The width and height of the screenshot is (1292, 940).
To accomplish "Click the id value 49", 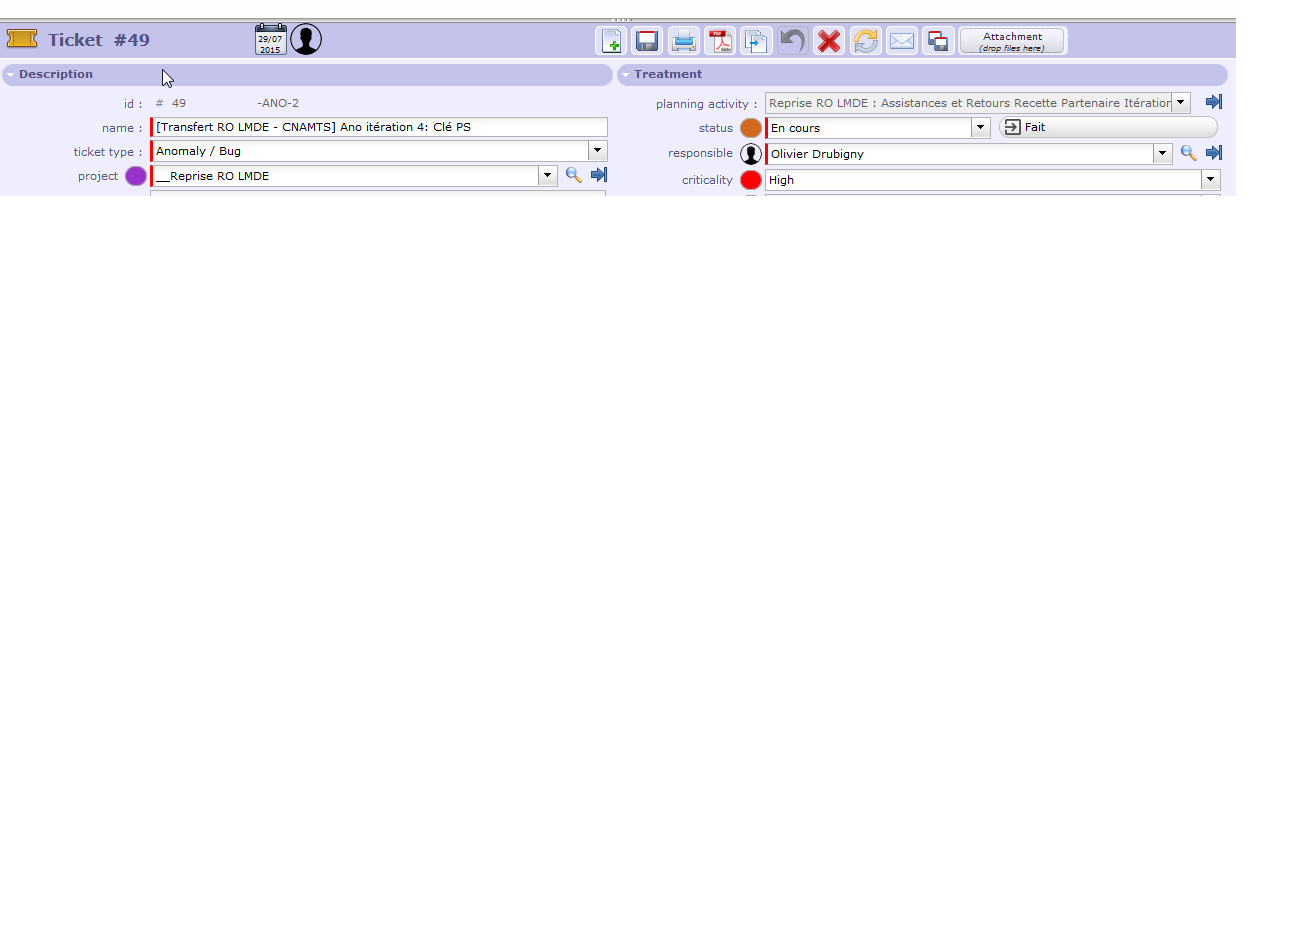I will (x=179, y=103).
